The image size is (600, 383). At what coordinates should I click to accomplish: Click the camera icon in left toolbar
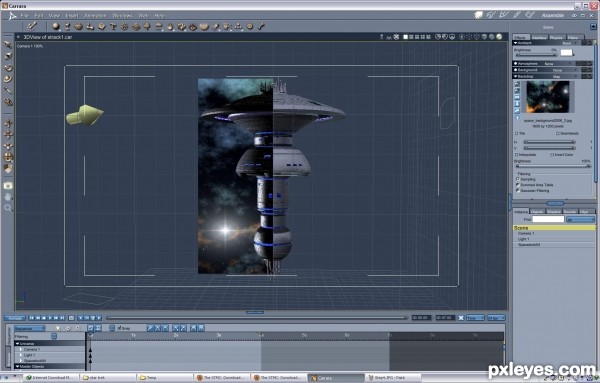click(x=8, y=186)
